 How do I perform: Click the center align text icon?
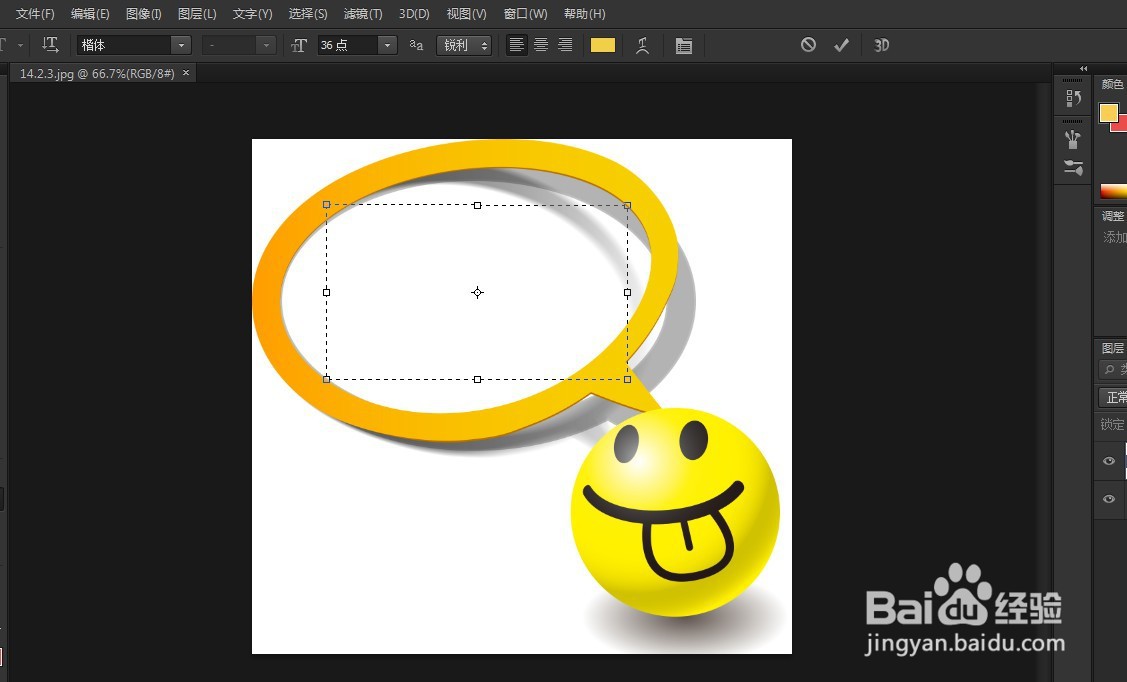[x=541, y=45]
